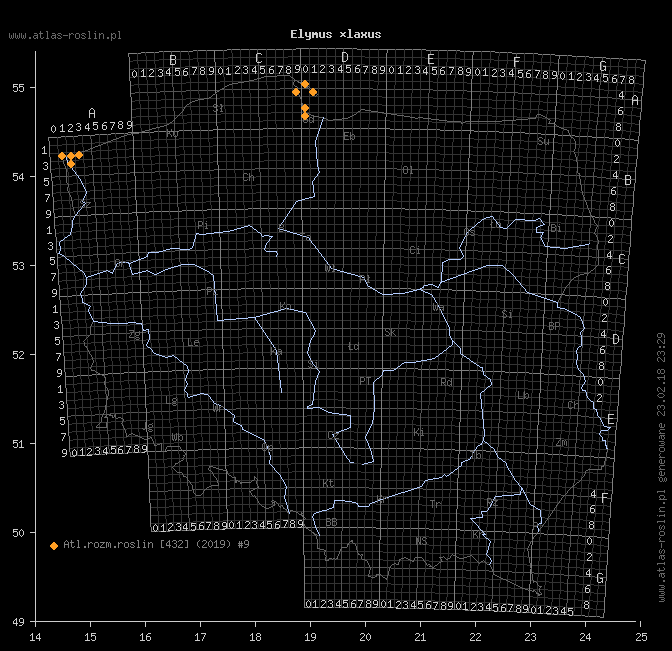Viewport: 672px width, 651px height.
Task: Click latitude label '51' on left axis
Action: (x=18, y=444)
